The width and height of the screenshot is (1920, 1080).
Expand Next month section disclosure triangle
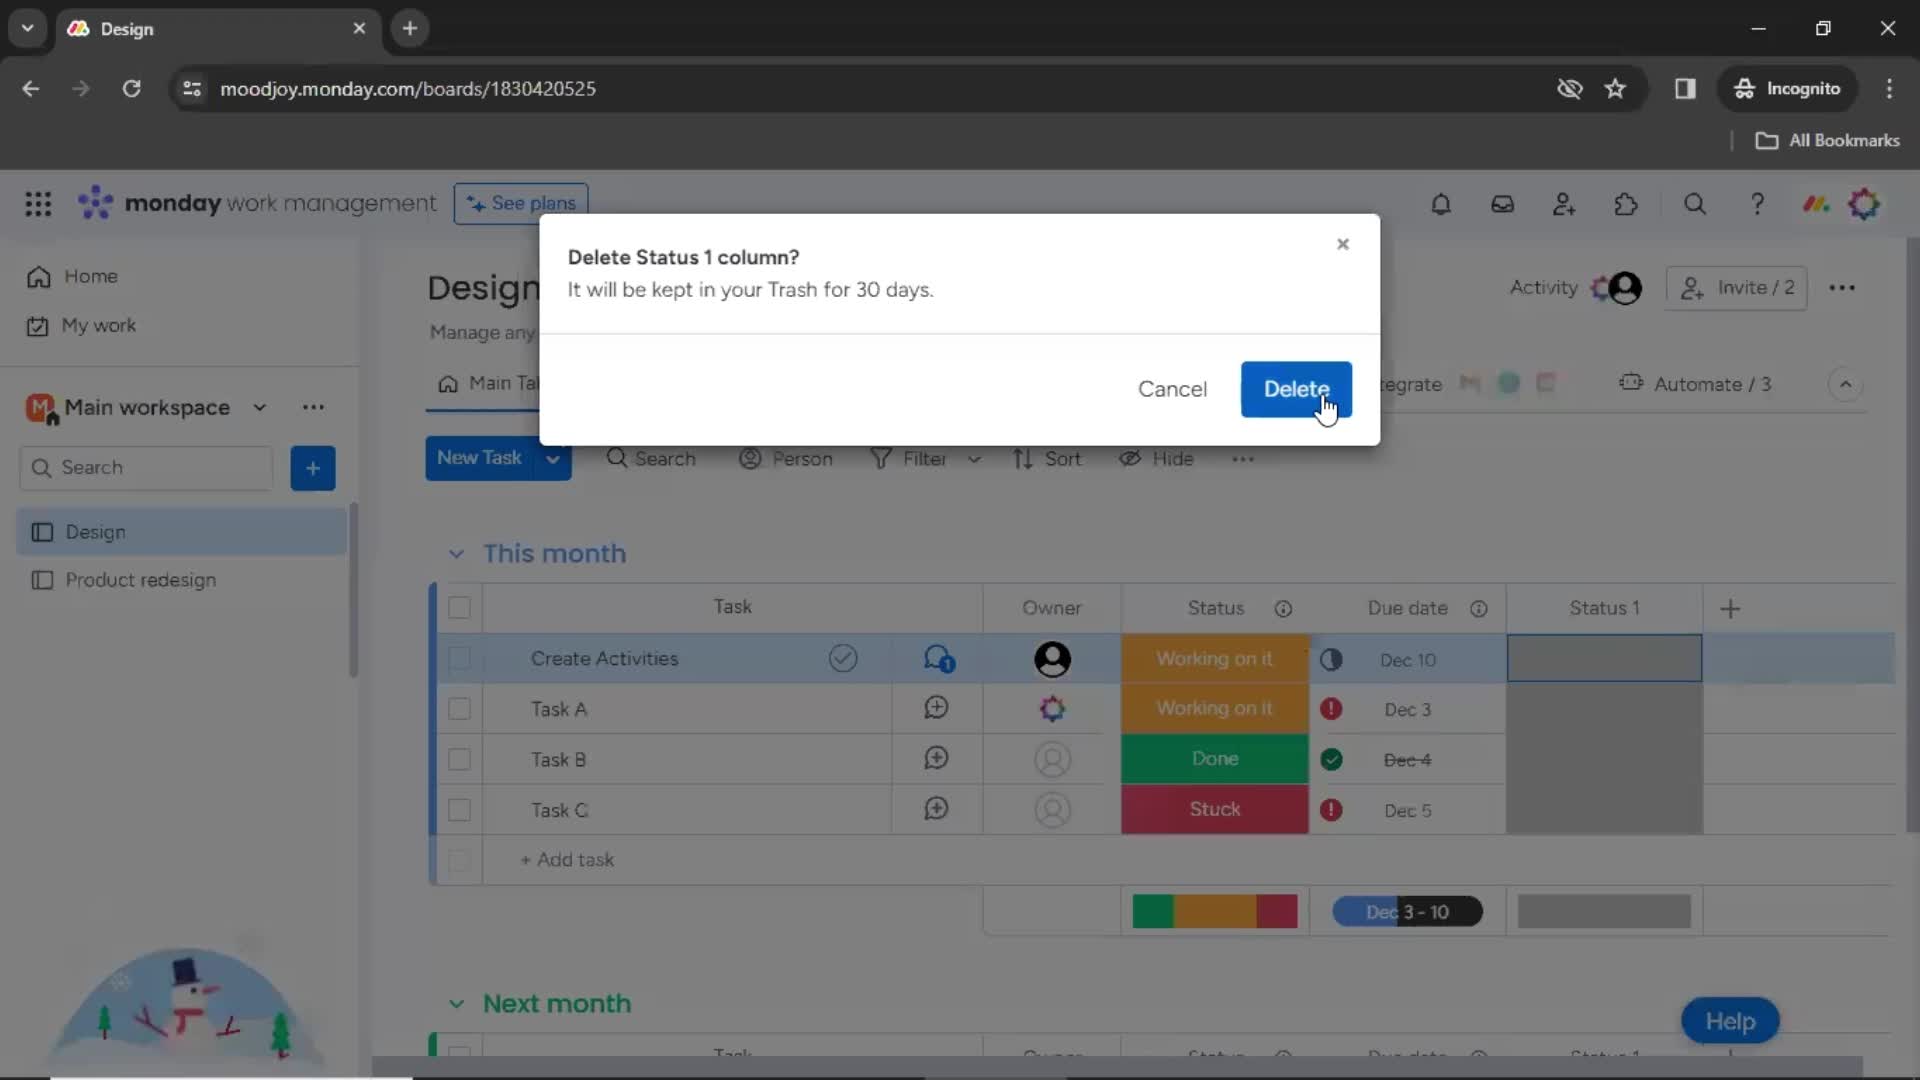(456, 1005)
